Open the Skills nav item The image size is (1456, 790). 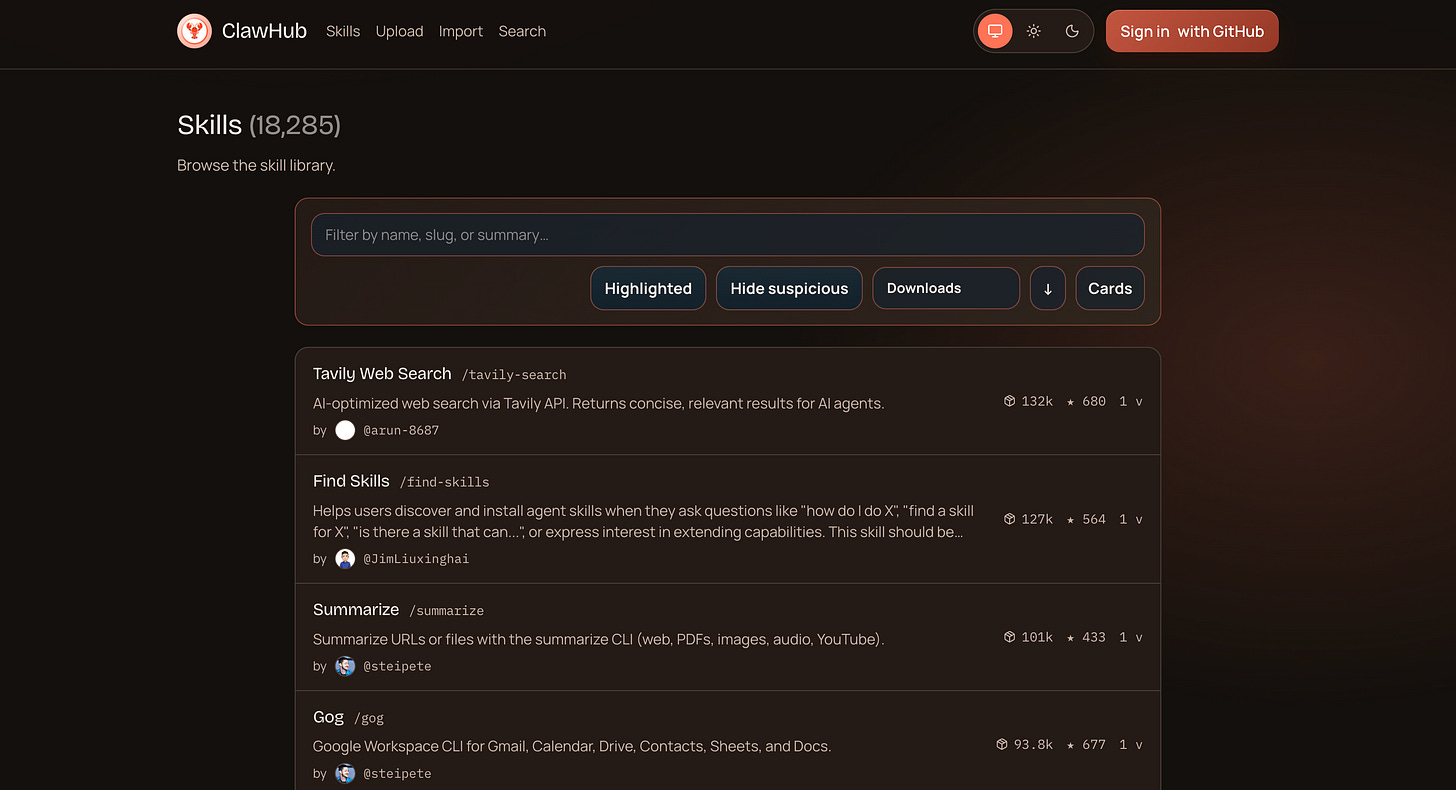point(343,31)
